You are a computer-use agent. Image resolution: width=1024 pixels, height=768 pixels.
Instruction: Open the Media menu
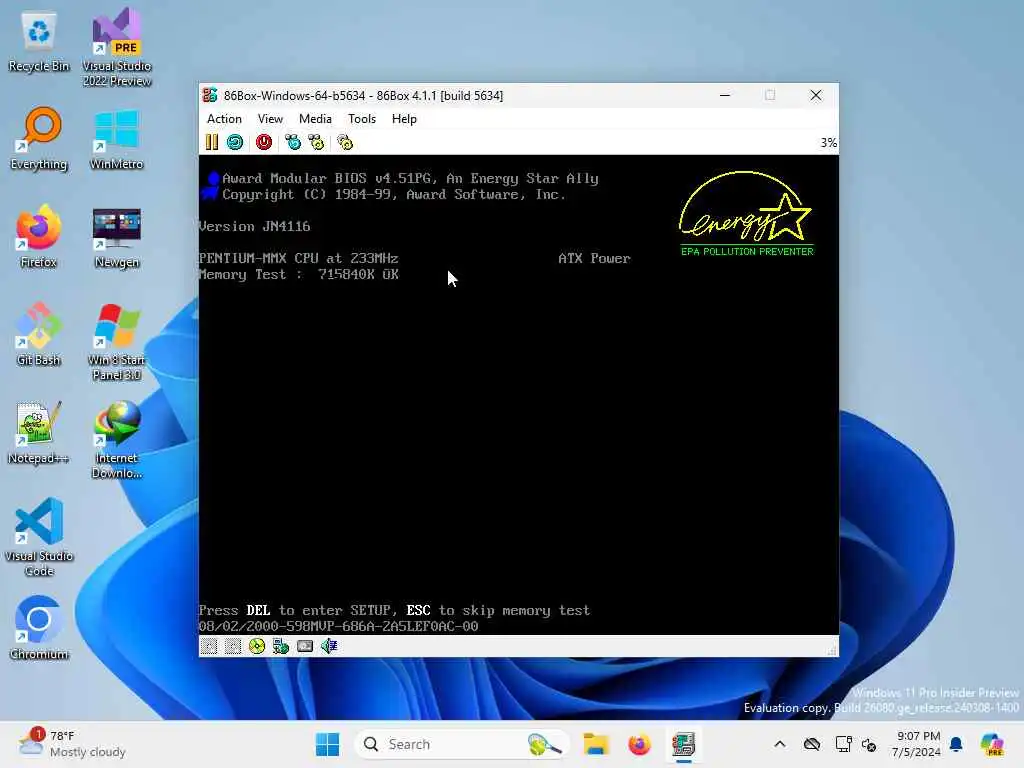(315, 119)
